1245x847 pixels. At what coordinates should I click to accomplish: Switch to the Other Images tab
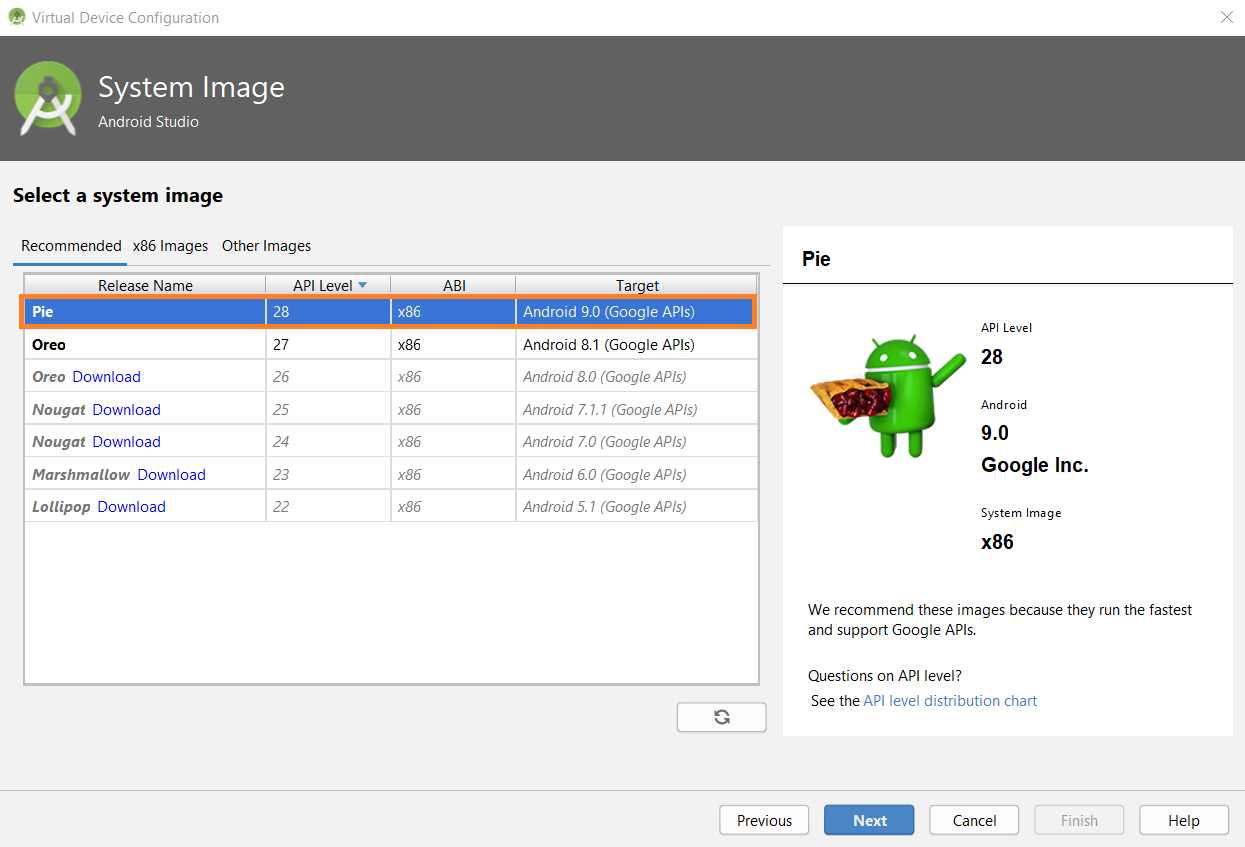266,246
